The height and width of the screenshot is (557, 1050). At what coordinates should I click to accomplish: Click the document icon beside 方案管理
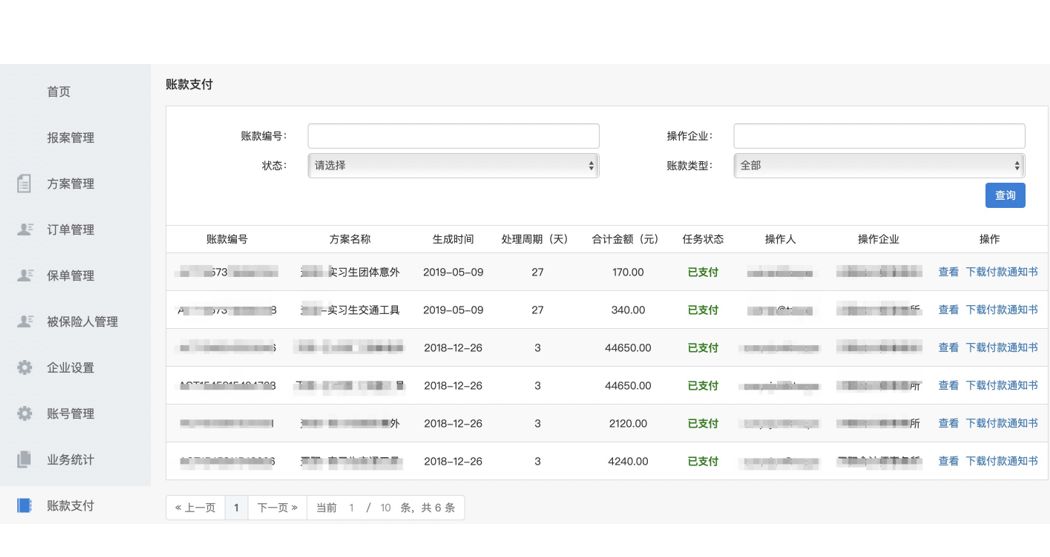[25, 184]
